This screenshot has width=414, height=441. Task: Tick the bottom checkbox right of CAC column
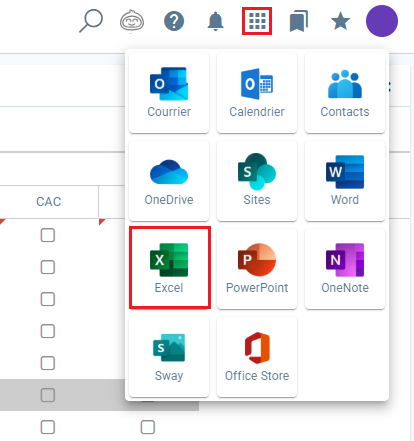(148, 427)
